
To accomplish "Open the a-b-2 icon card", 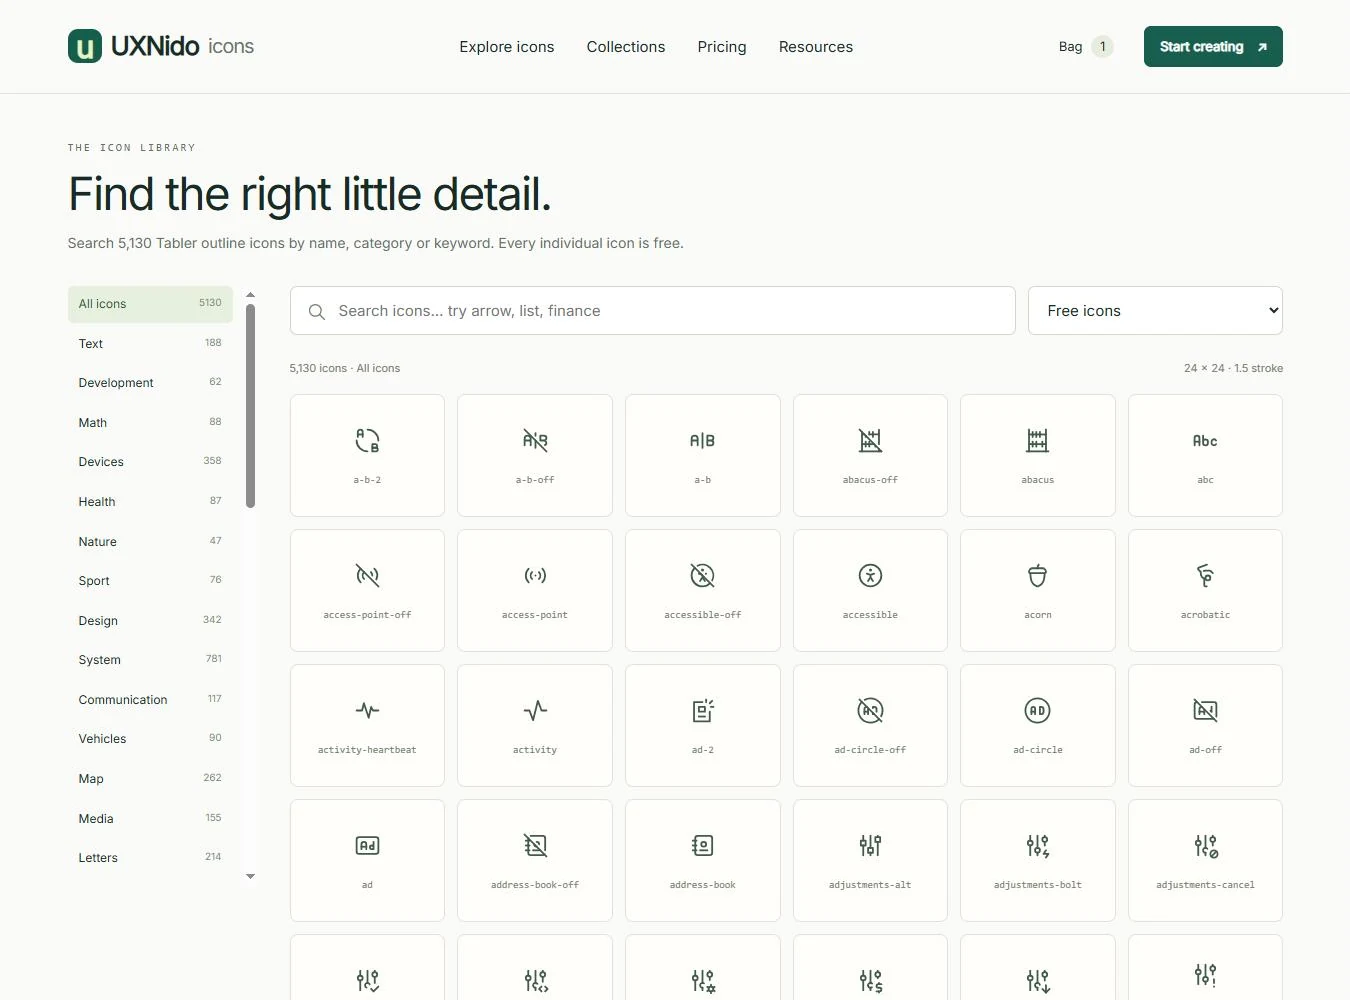I will (x=367, y=455).
